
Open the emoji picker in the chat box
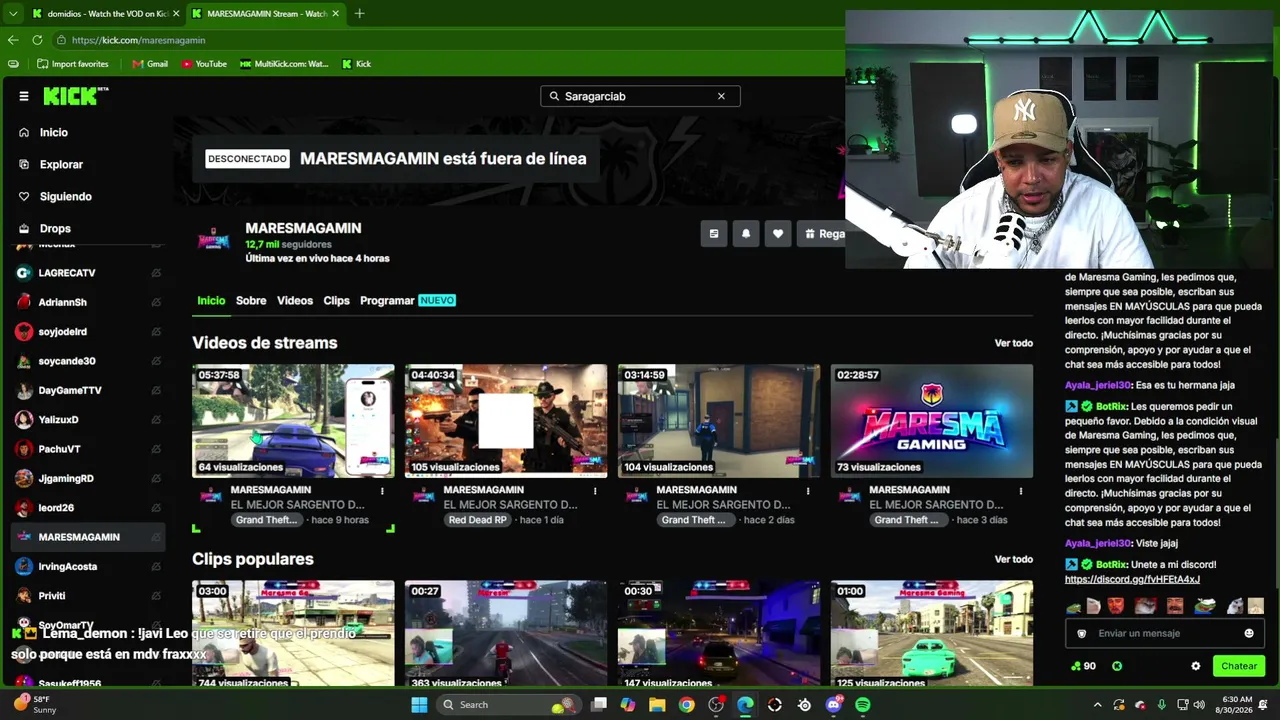pyautogui.click(x=1249, y=633)
